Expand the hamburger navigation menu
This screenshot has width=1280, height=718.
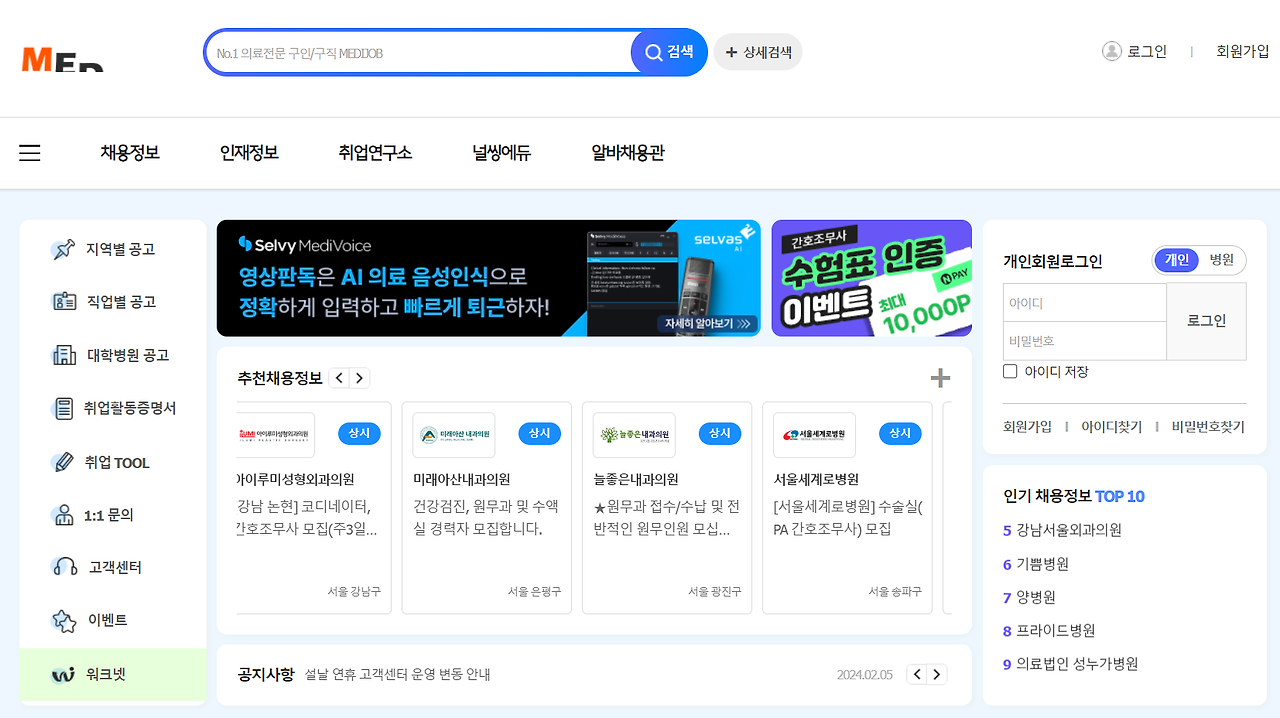(29, 152)
